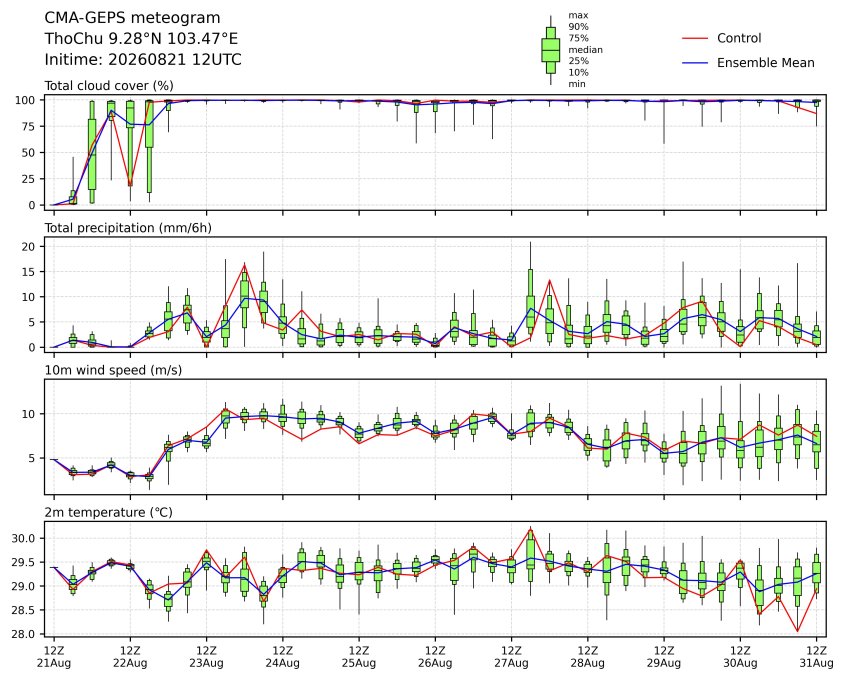845x680 pixels.
Task: Click the '2m temperature (°C)' panel title
Action: pos(108,512)
